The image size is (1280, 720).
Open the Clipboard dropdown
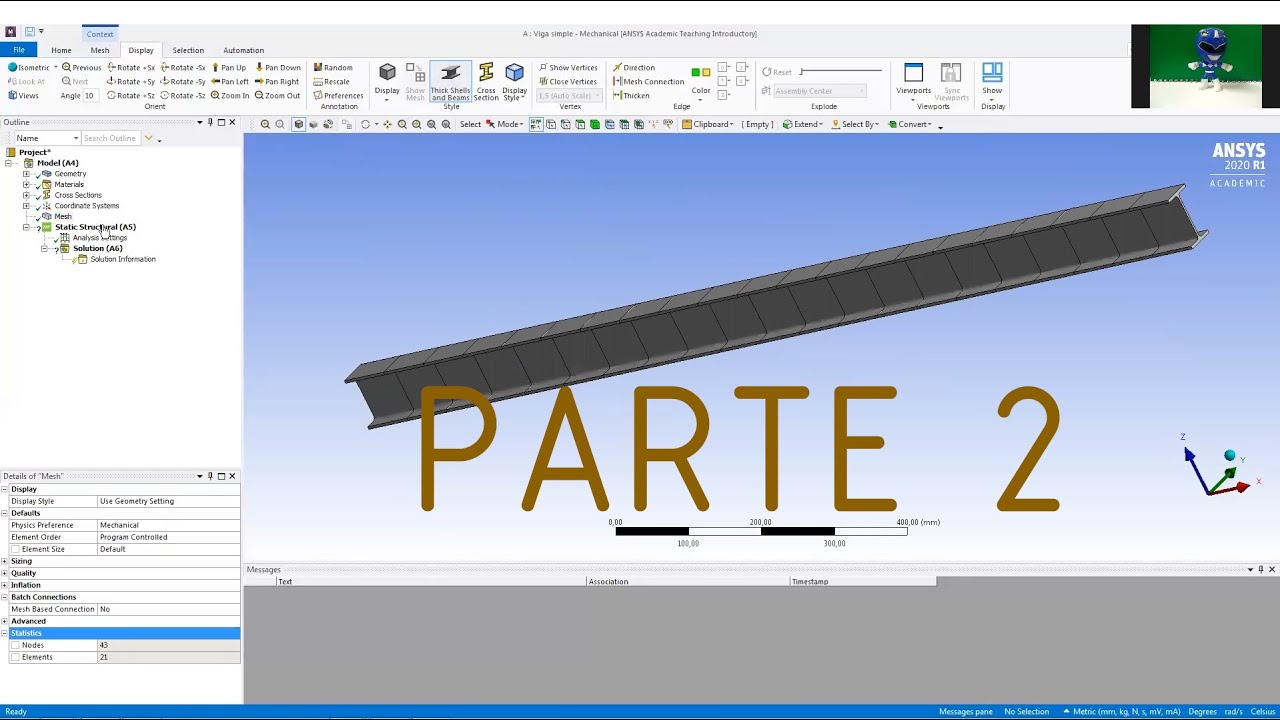click(x=708, y=124)
